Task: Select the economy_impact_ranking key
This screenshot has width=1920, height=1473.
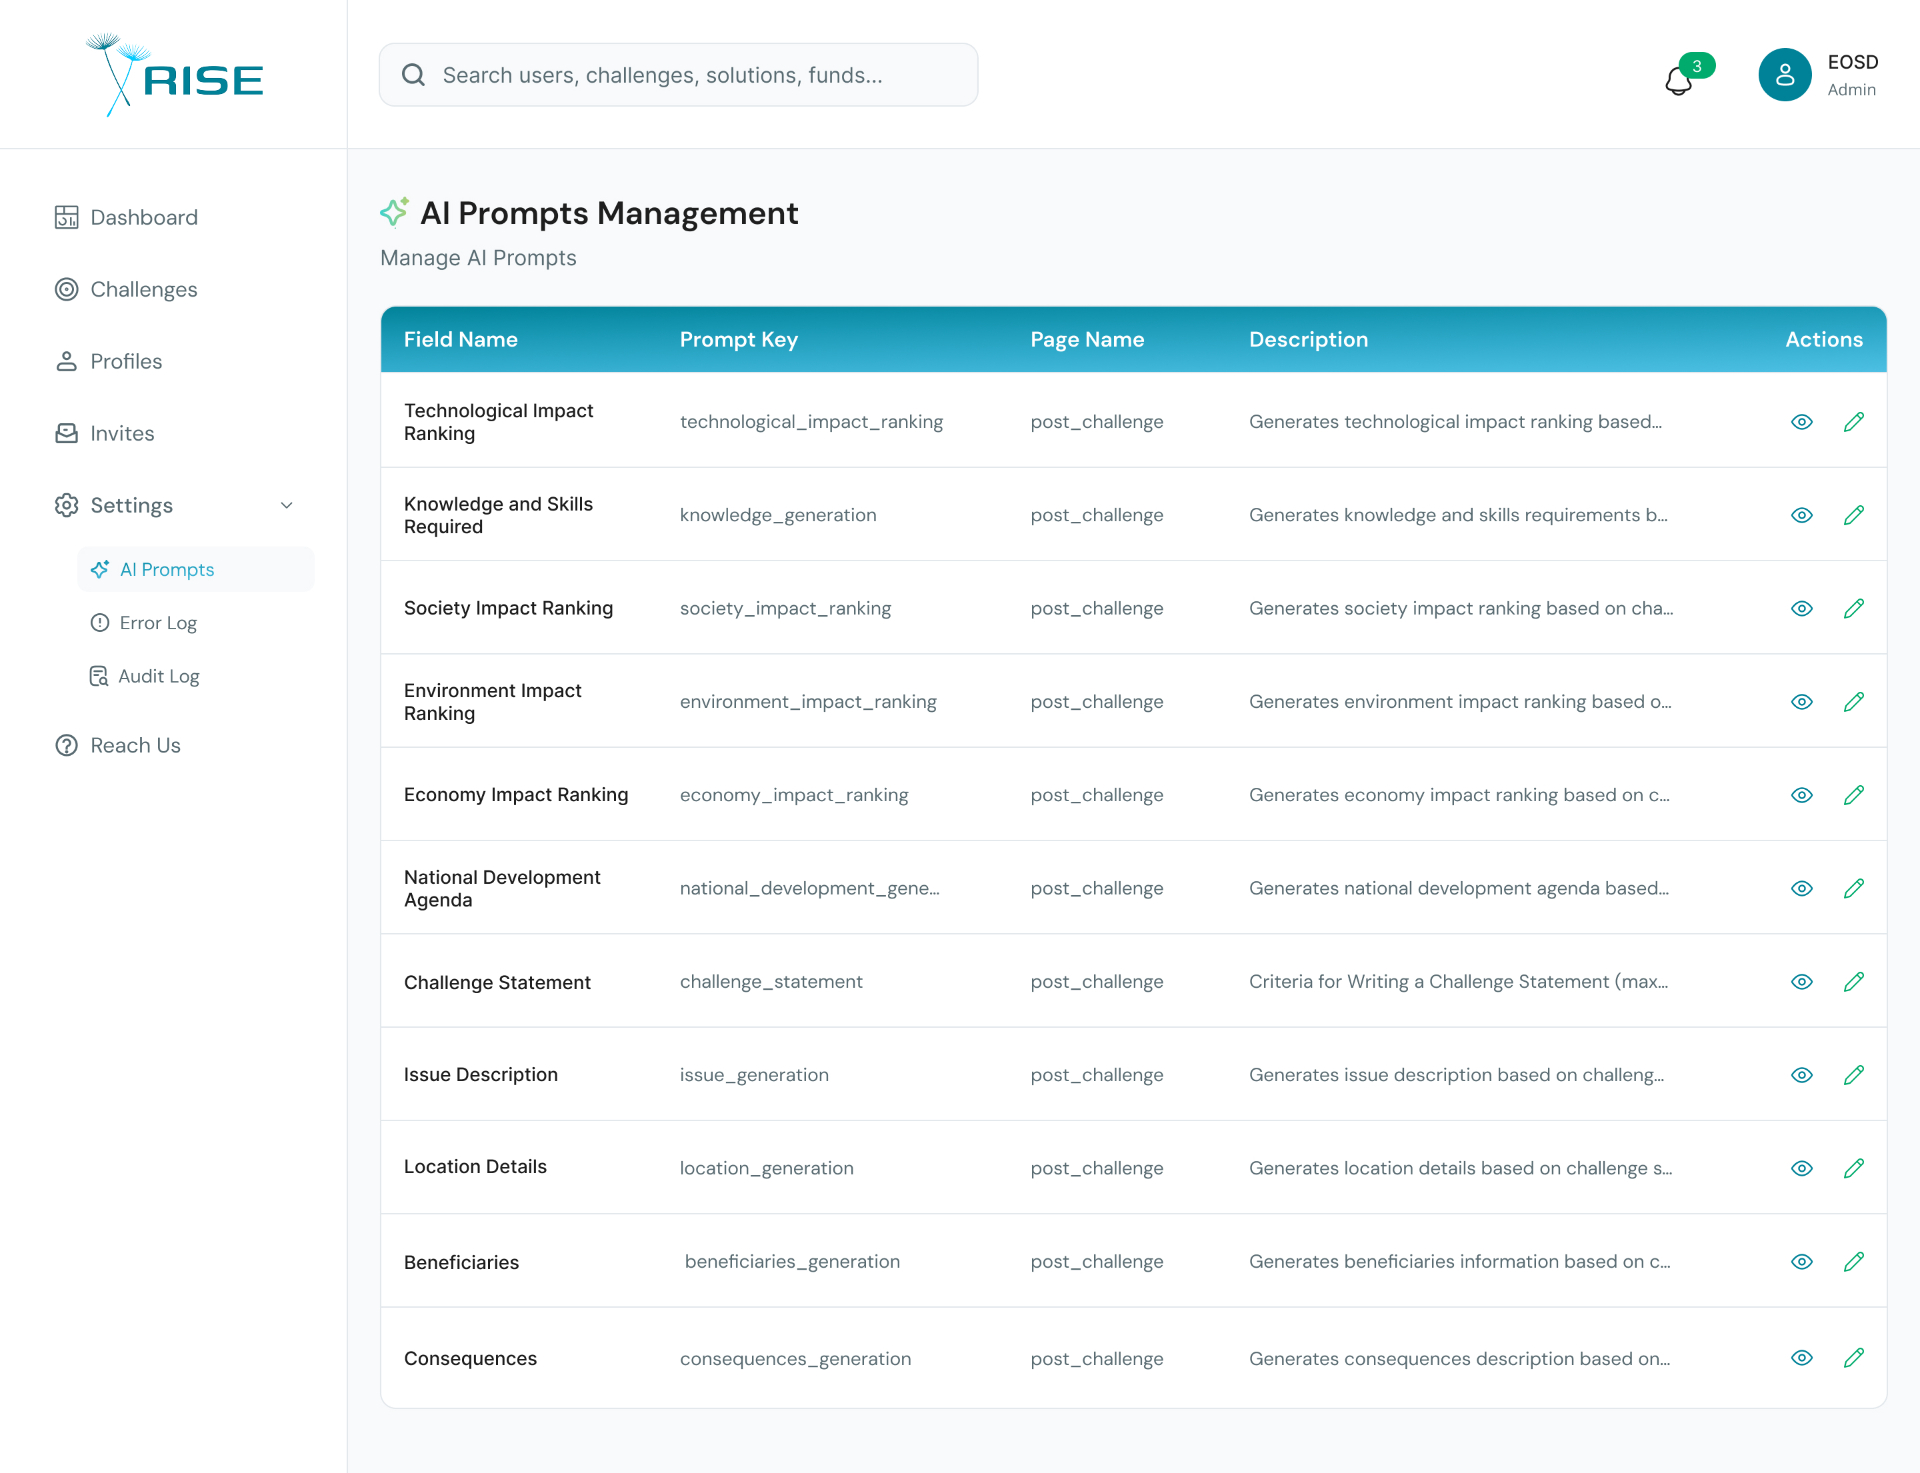Action: (794, 795)
